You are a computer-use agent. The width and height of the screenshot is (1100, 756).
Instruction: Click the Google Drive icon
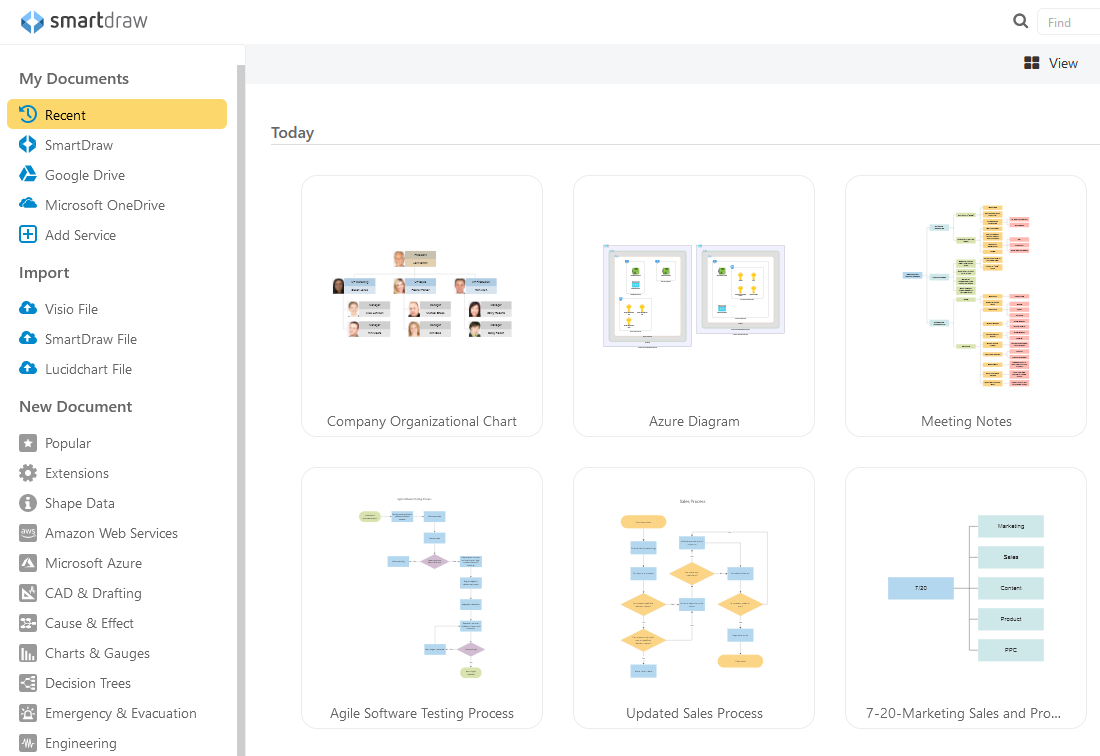[x=28, y=175]
